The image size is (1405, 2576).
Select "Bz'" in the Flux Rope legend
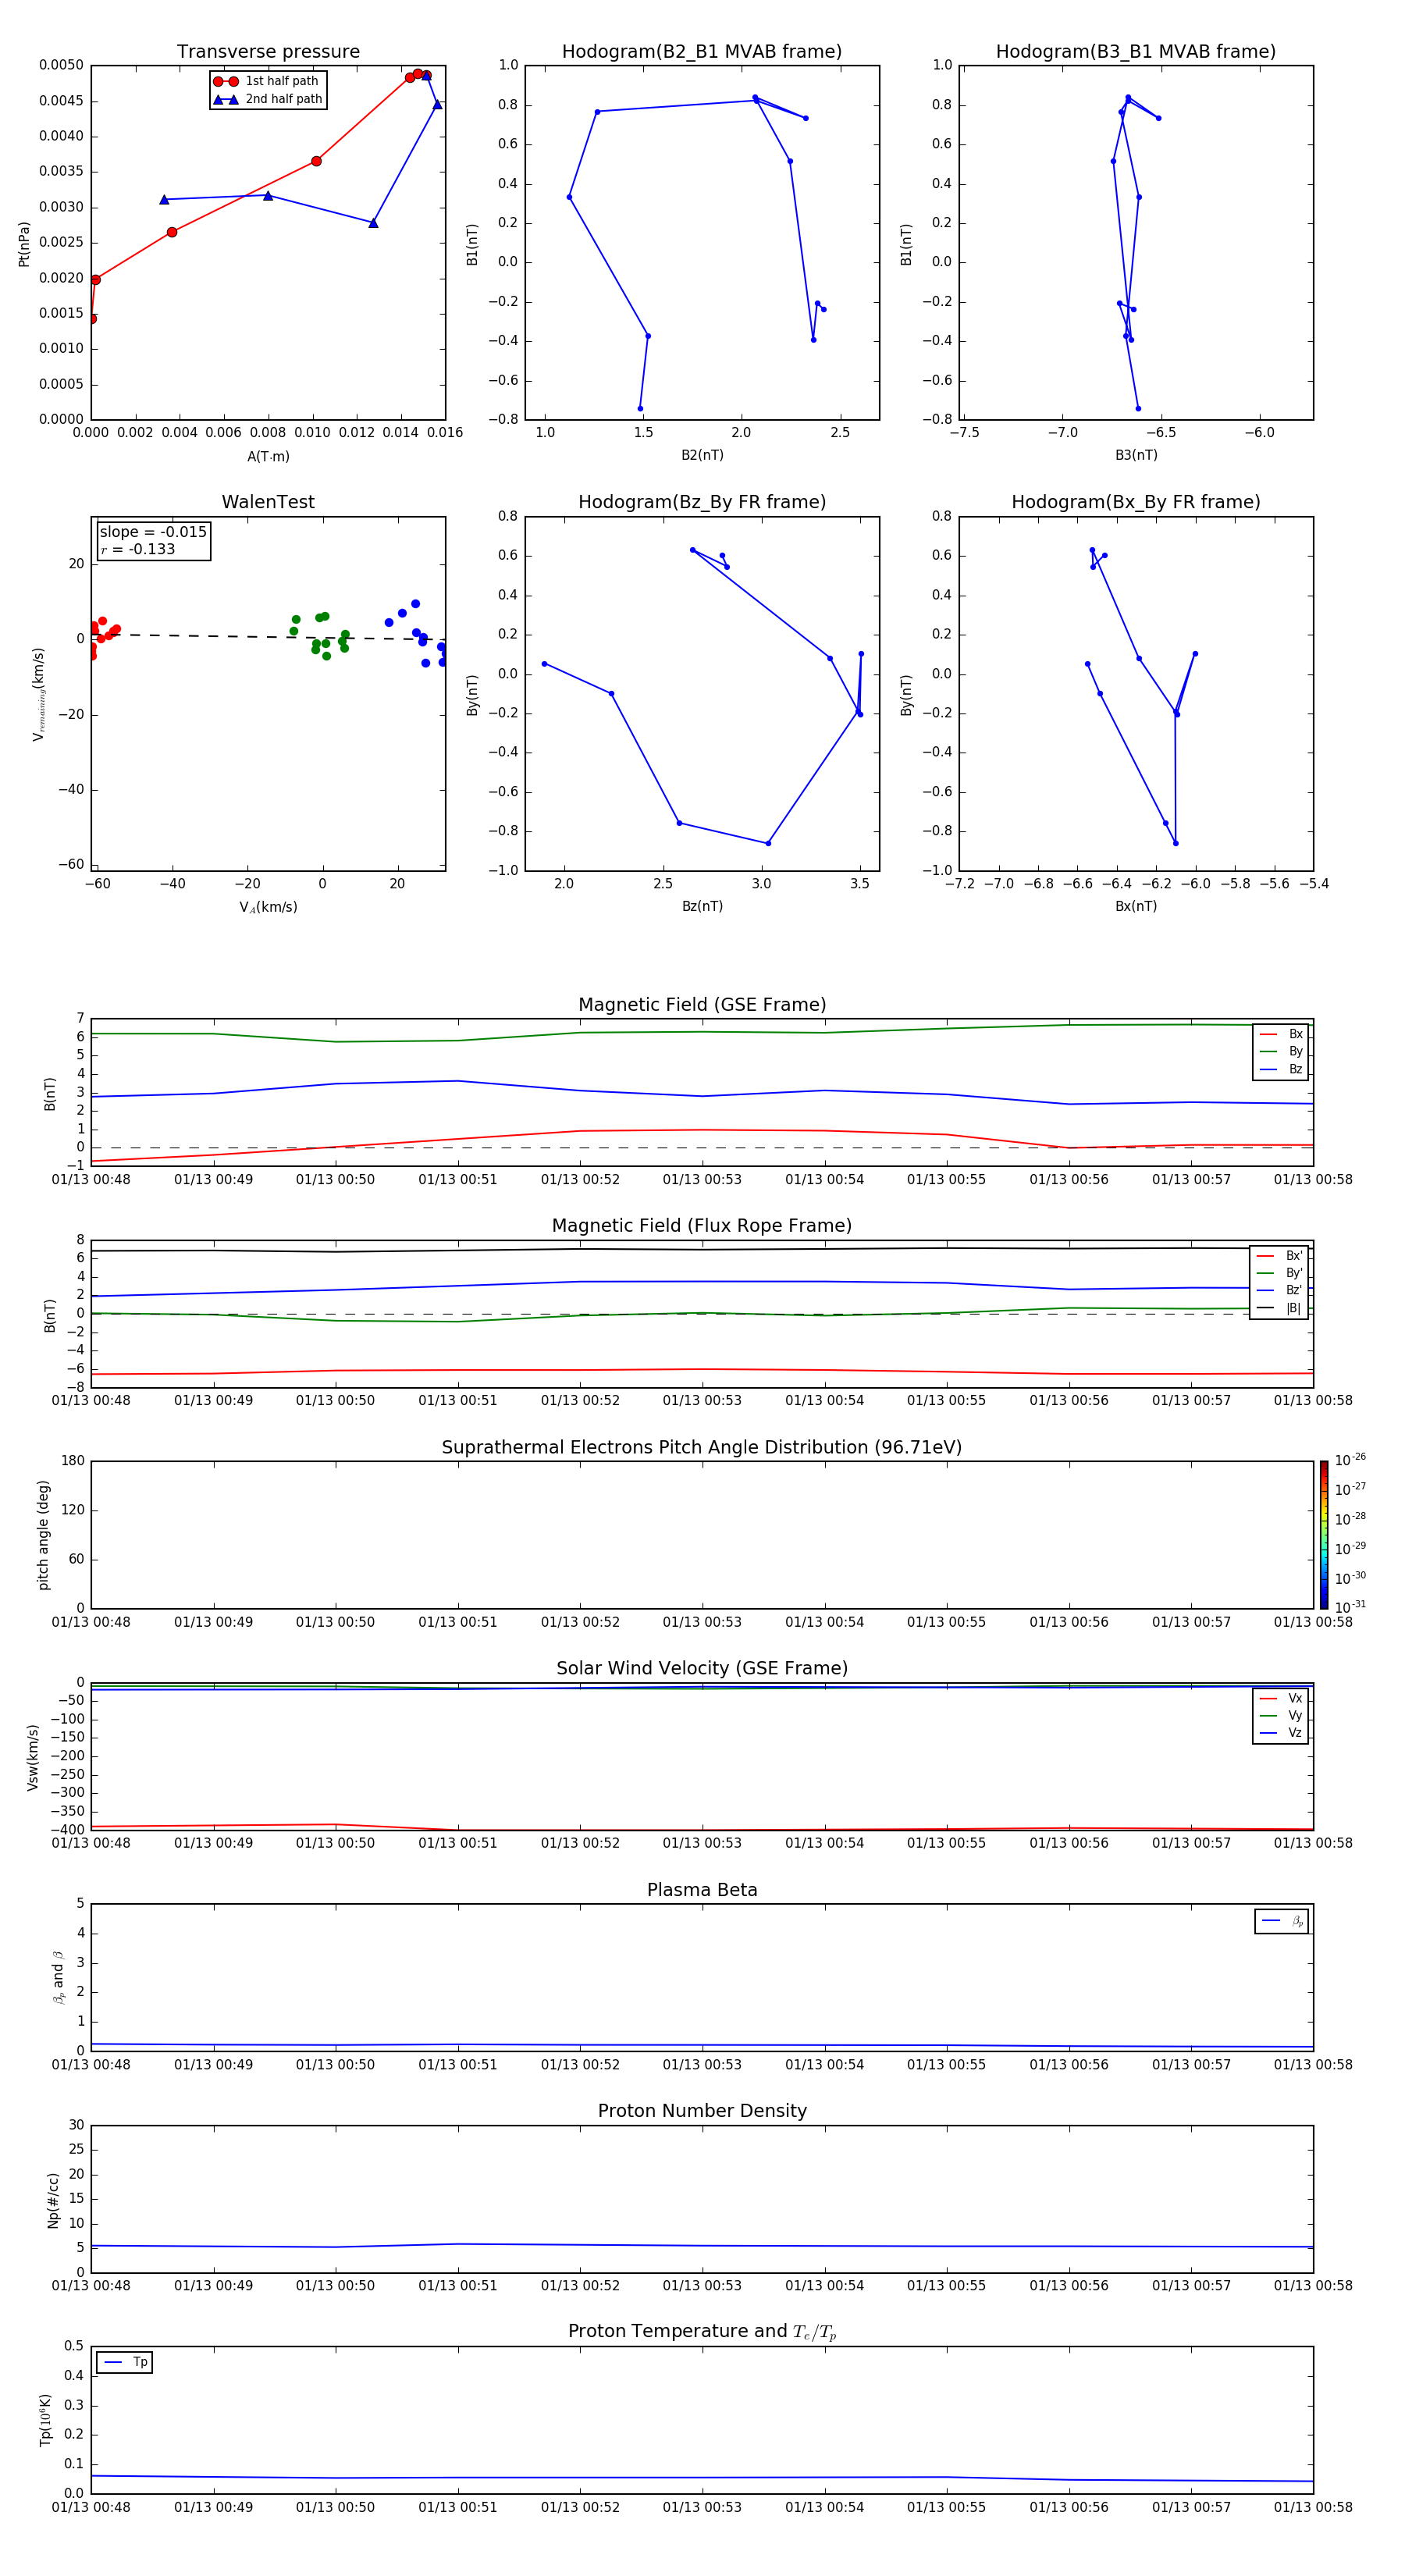1279,1291
